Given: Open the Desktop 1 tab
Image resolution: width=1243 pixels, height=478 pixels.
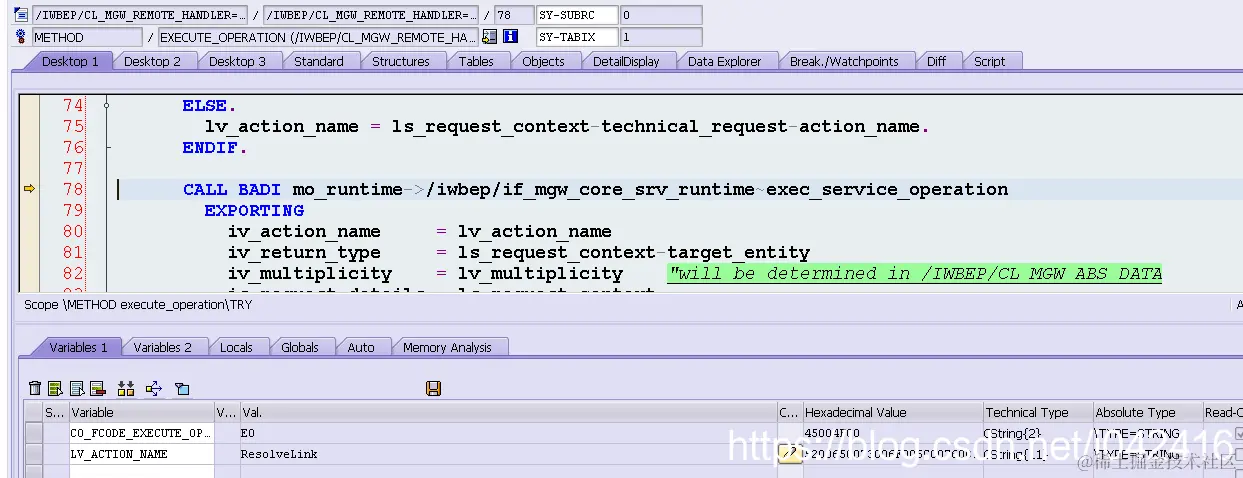Looking at the screenshot, I should (70, 61).
